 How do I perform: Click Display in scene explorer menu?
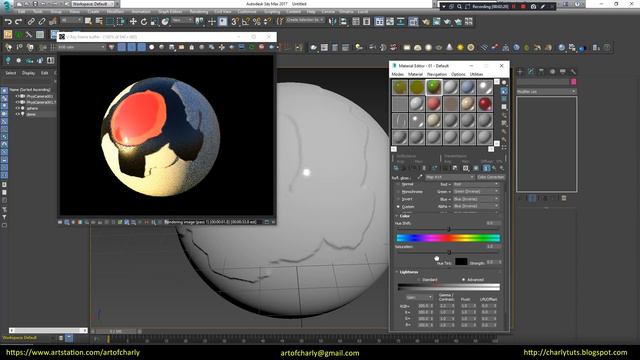[28, 73]
